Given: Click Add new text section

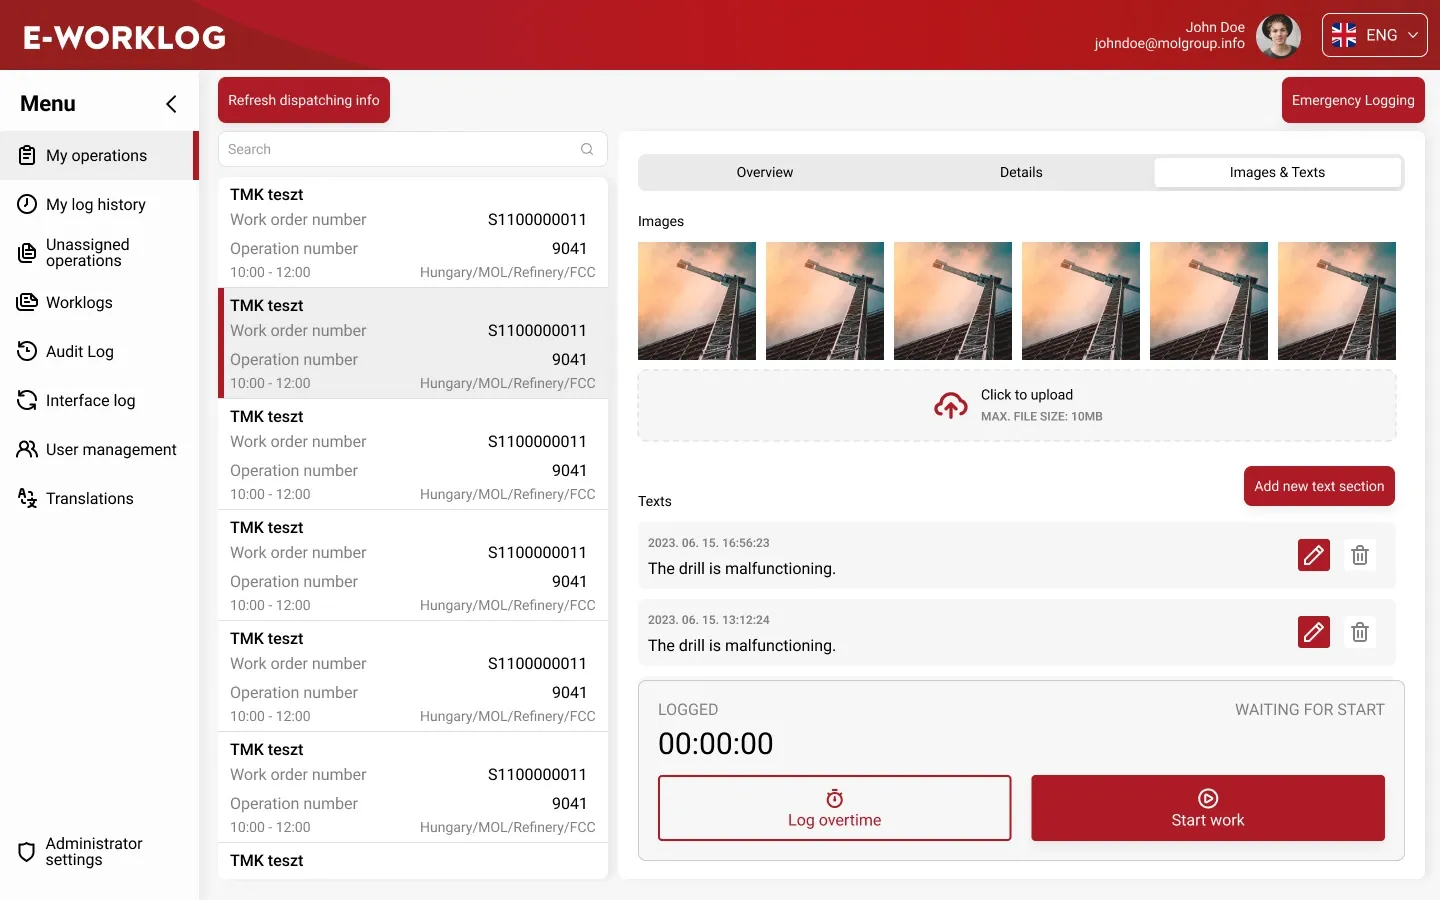Looking at the screenshot, I should (x=1319, y=486).
